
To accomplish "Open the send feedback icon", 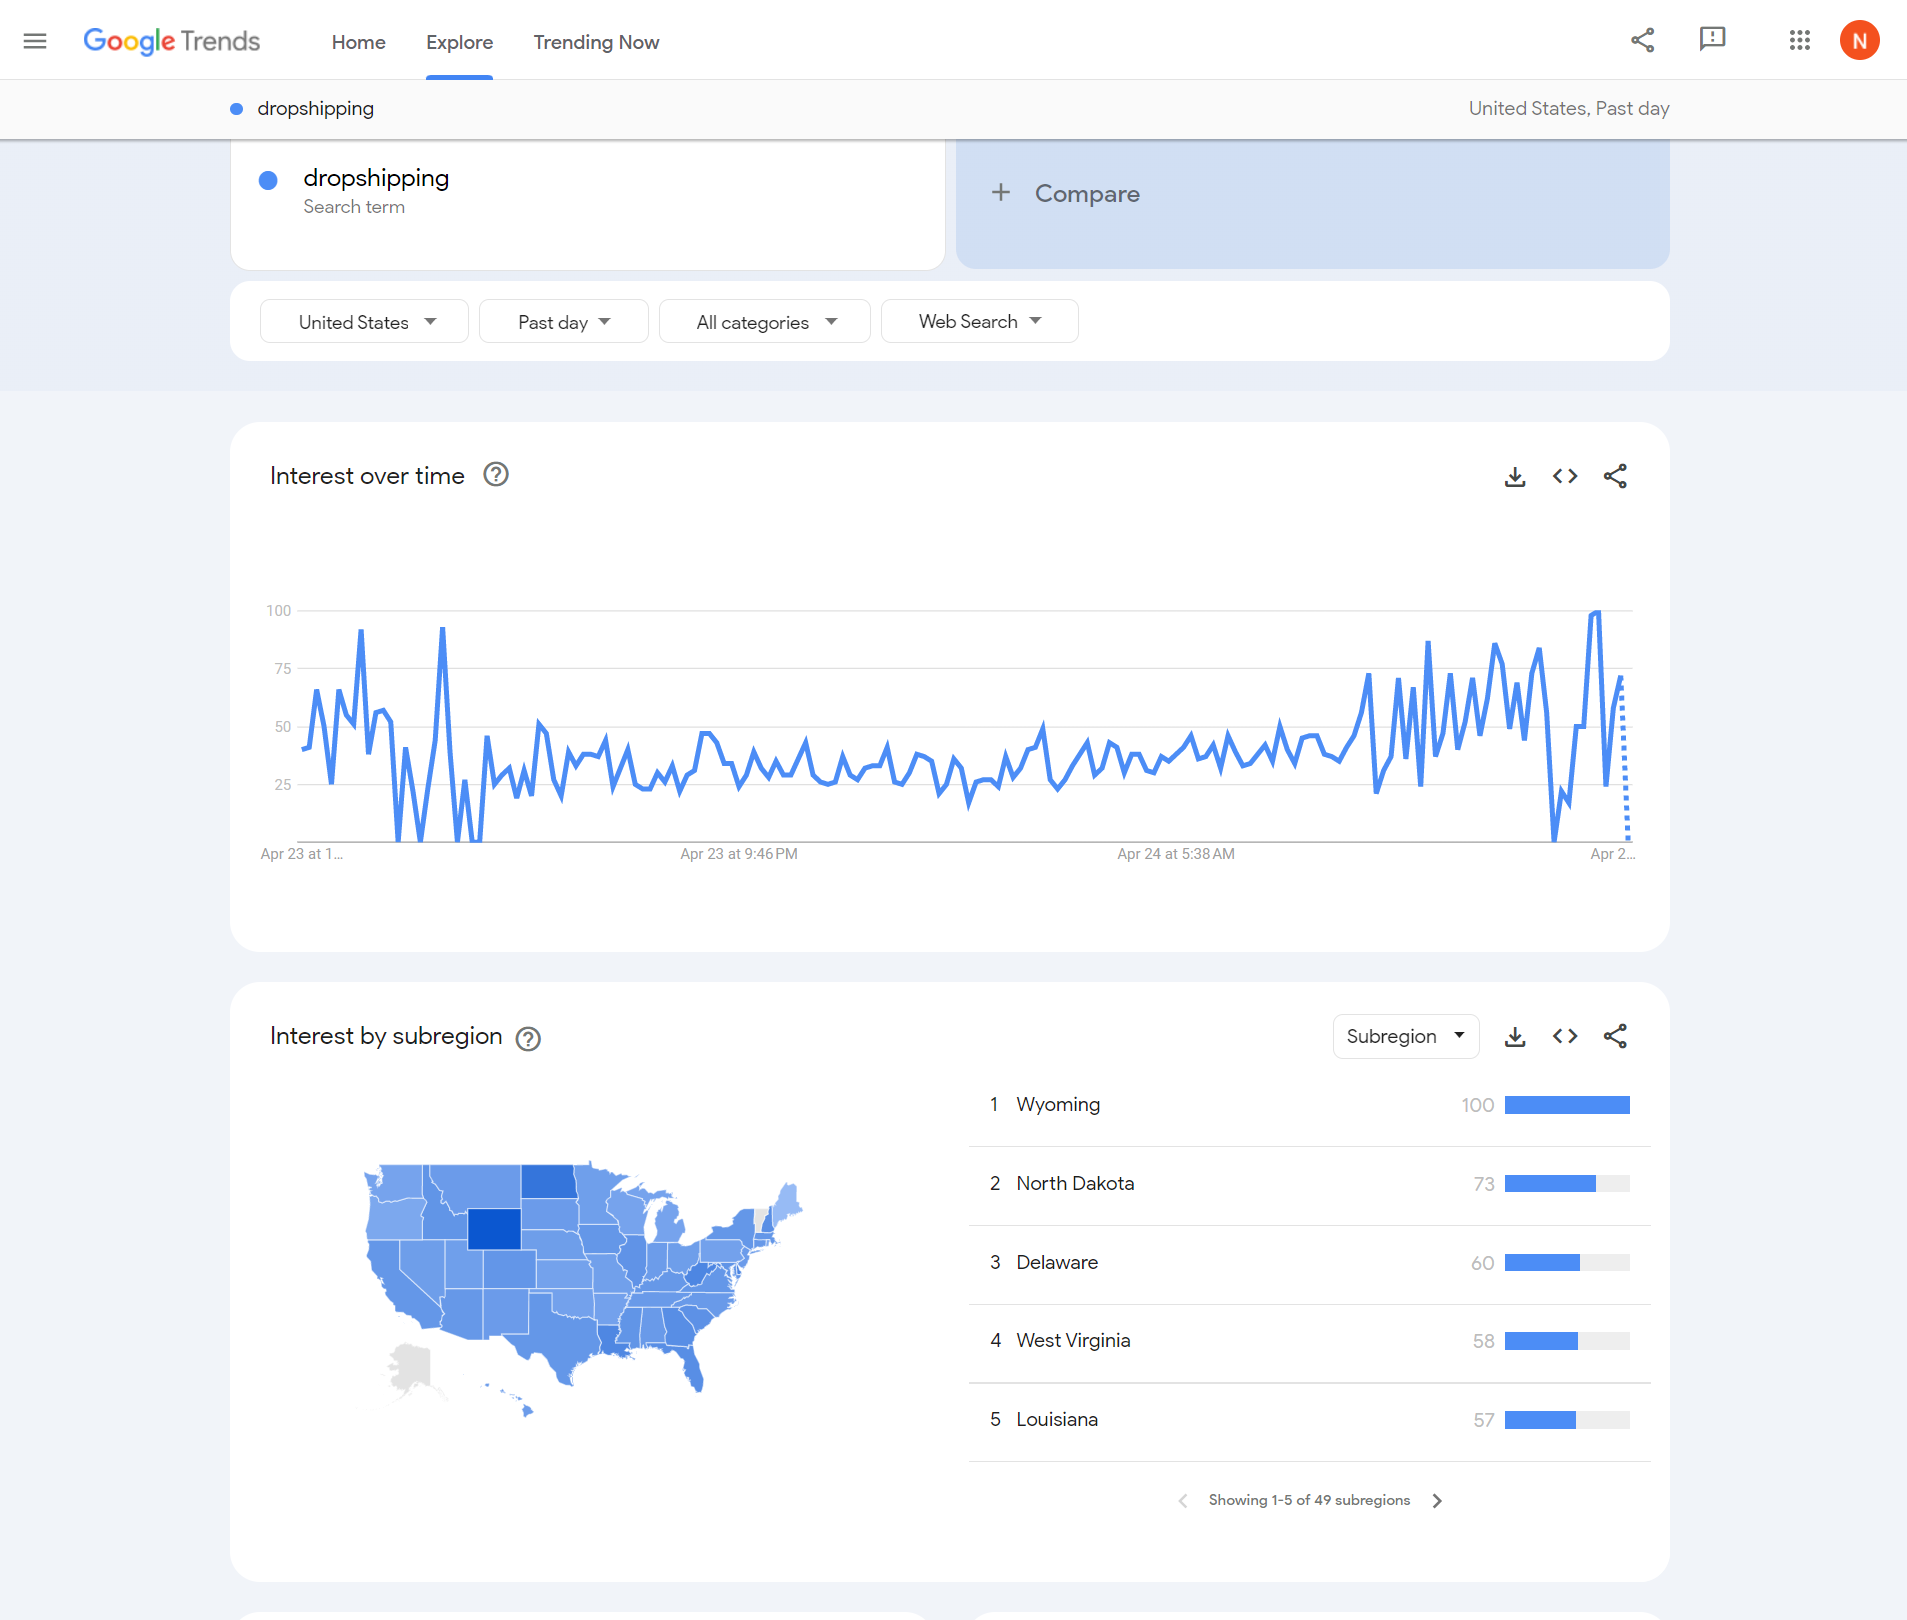I will (1712, 40).
